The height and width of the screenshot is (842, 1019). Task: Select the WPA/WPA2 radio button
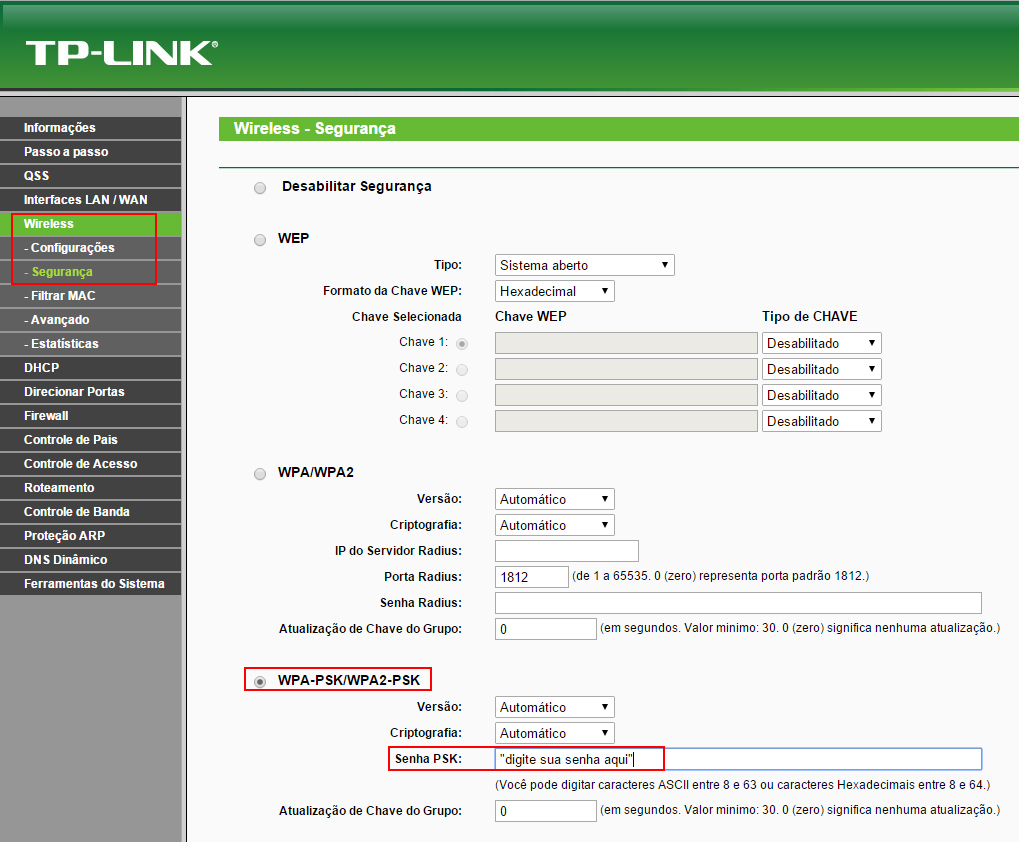point(260,474)
